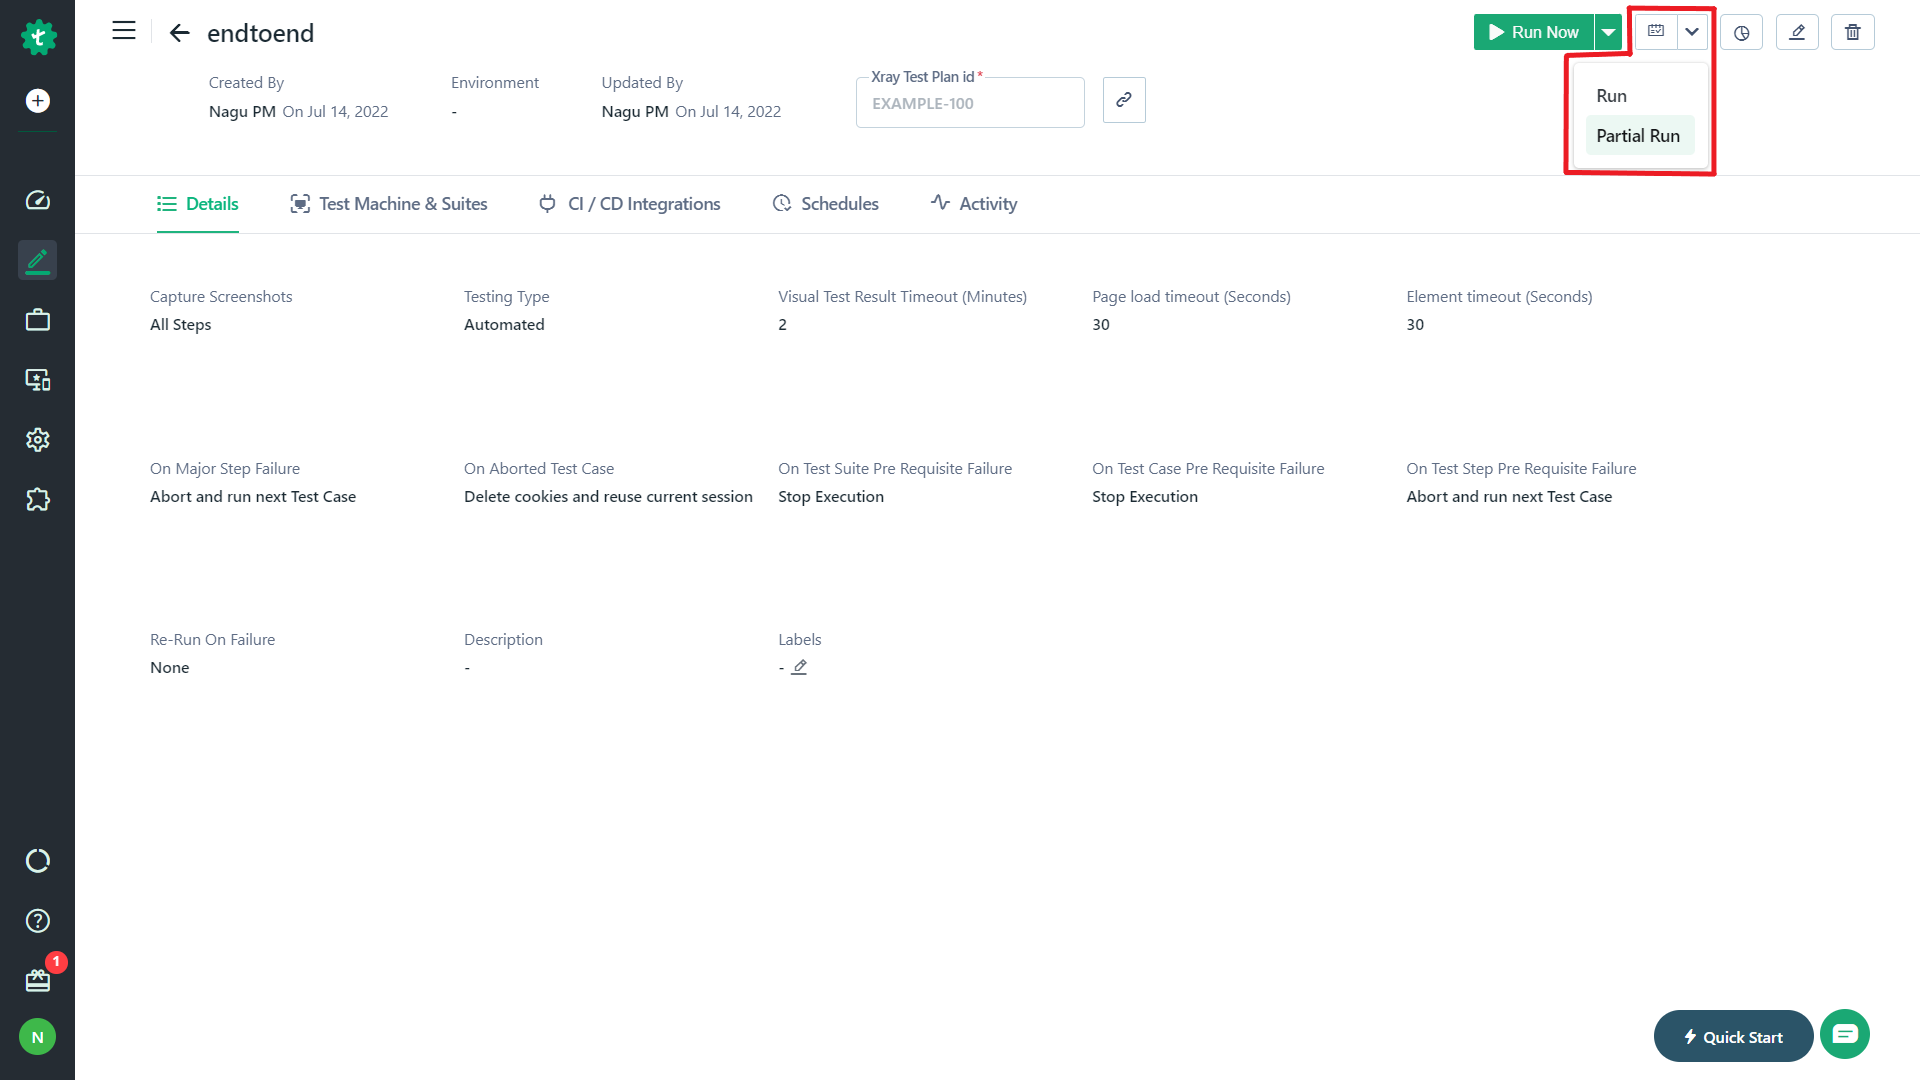
Task: Open the N user avatar
Action: click(38, 1037)
